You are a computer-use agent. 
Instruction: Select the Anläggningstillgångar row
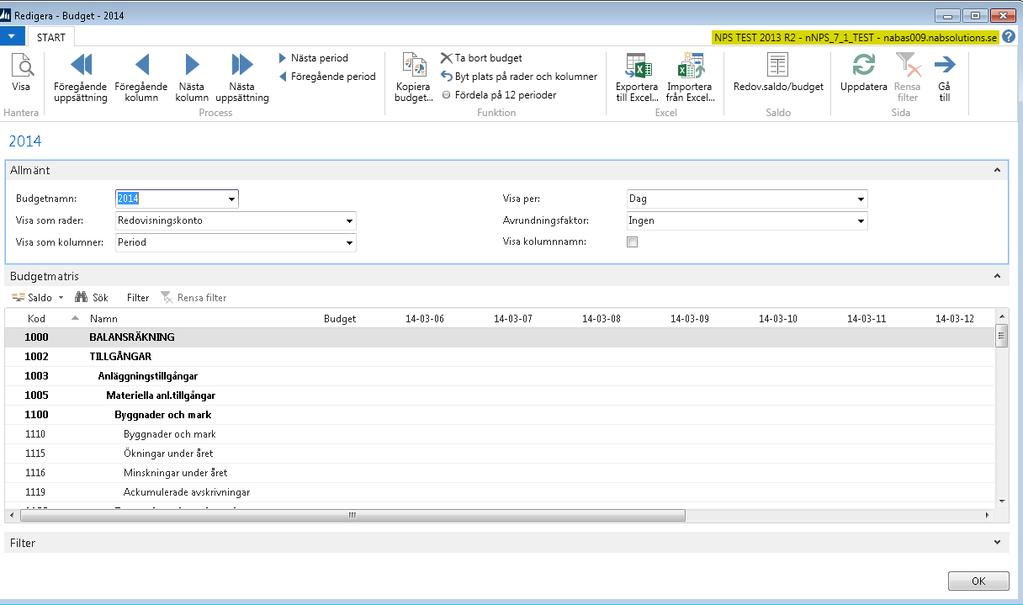500,376
